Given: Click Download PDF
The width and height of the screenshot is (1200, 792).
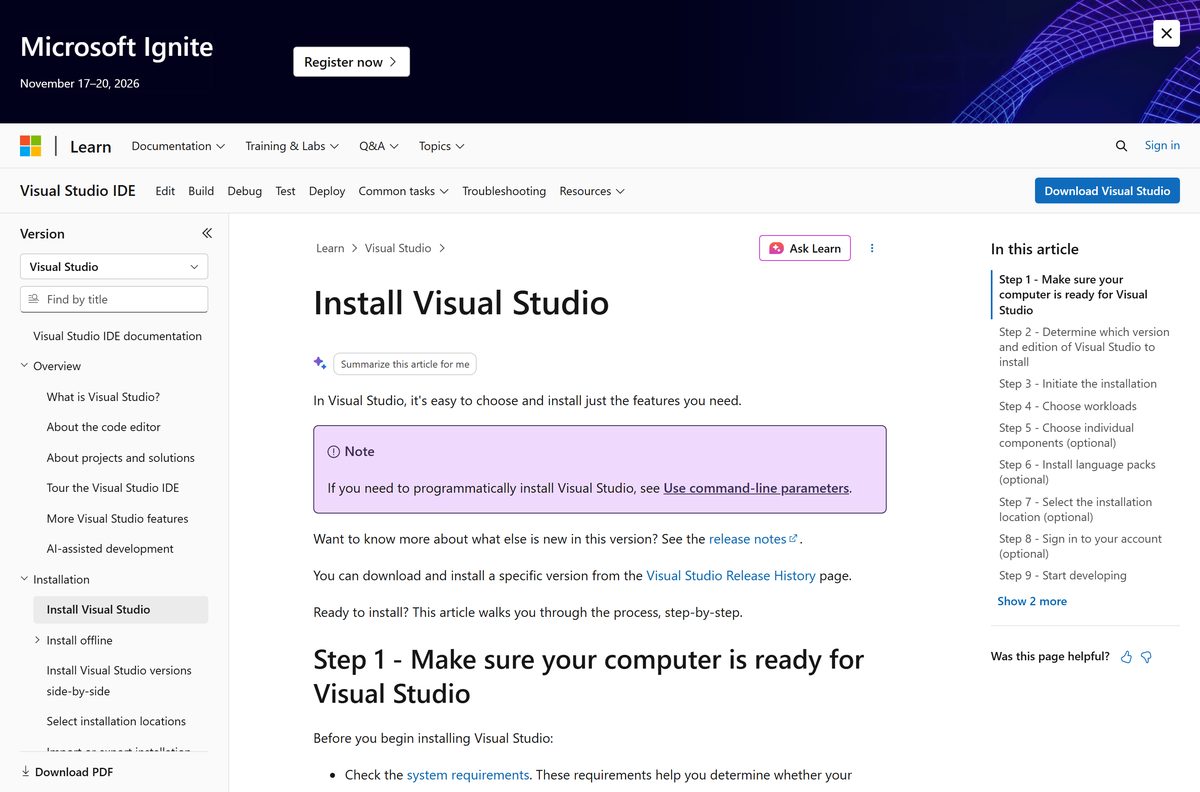Looking at the screenshot, I should [67, 772].
